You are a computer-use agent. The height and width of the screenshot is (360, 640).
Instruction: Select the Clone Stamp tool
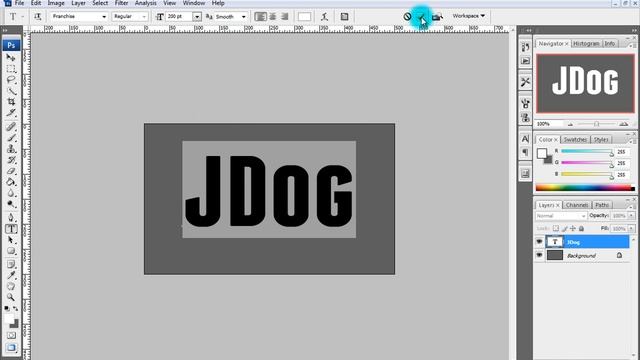coord(11,149)
